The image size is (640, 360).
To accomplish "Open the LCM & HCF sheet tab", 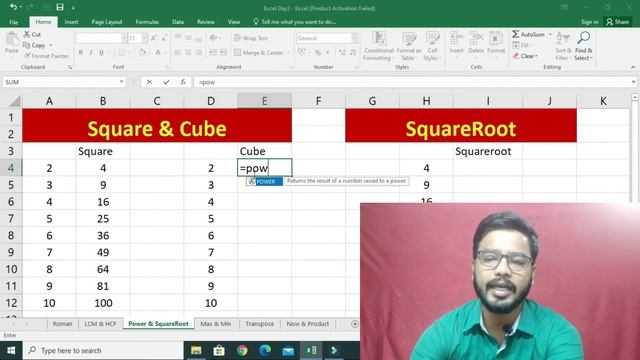I will (100, 324).
